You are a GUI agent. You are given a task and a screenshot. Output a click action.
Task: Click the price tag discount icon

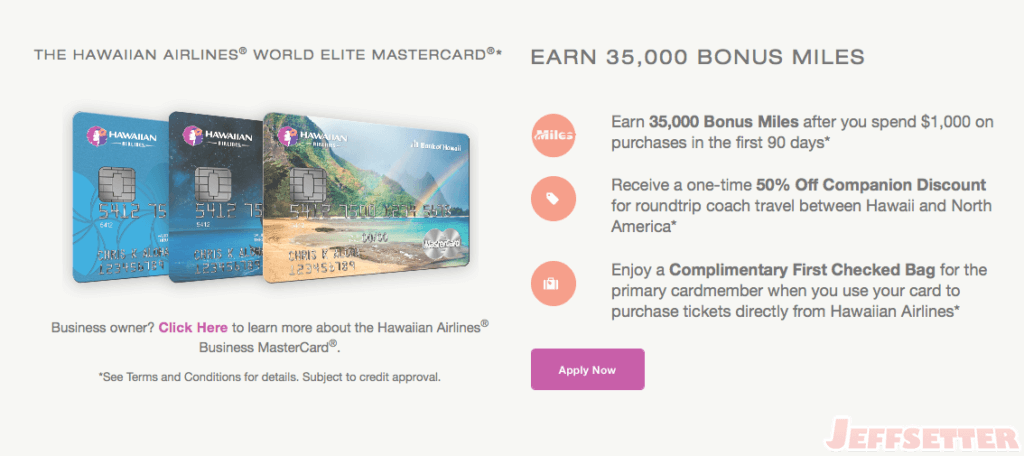[553, 198]
